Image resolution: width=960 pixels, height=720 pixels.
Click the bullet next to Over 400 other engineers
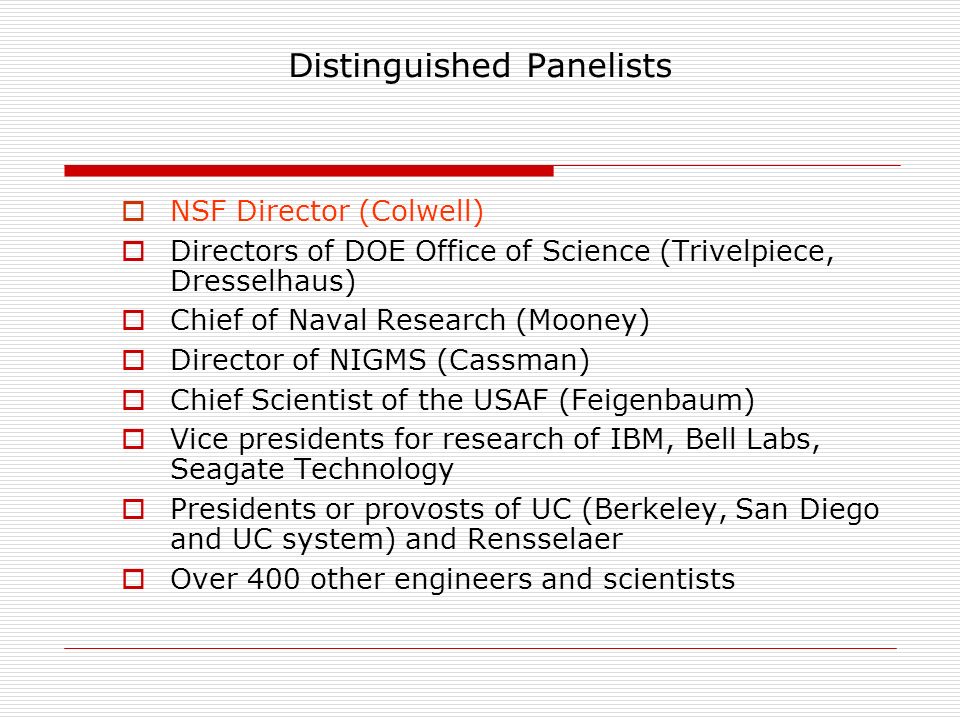click(x=133, y=579)
